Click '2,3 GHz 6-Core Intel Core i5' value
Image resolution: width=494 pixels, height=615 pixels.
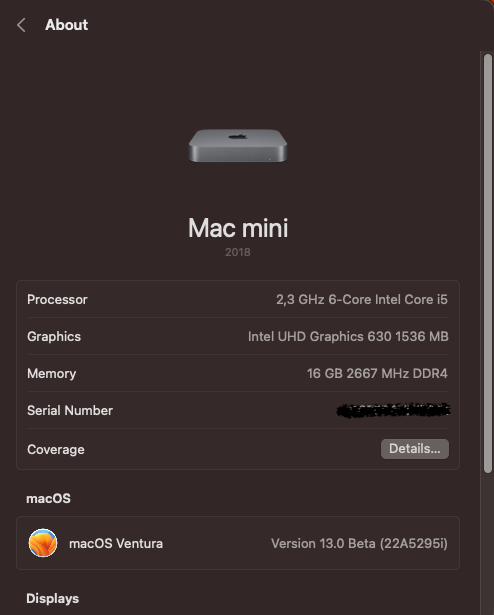point(362,300)
